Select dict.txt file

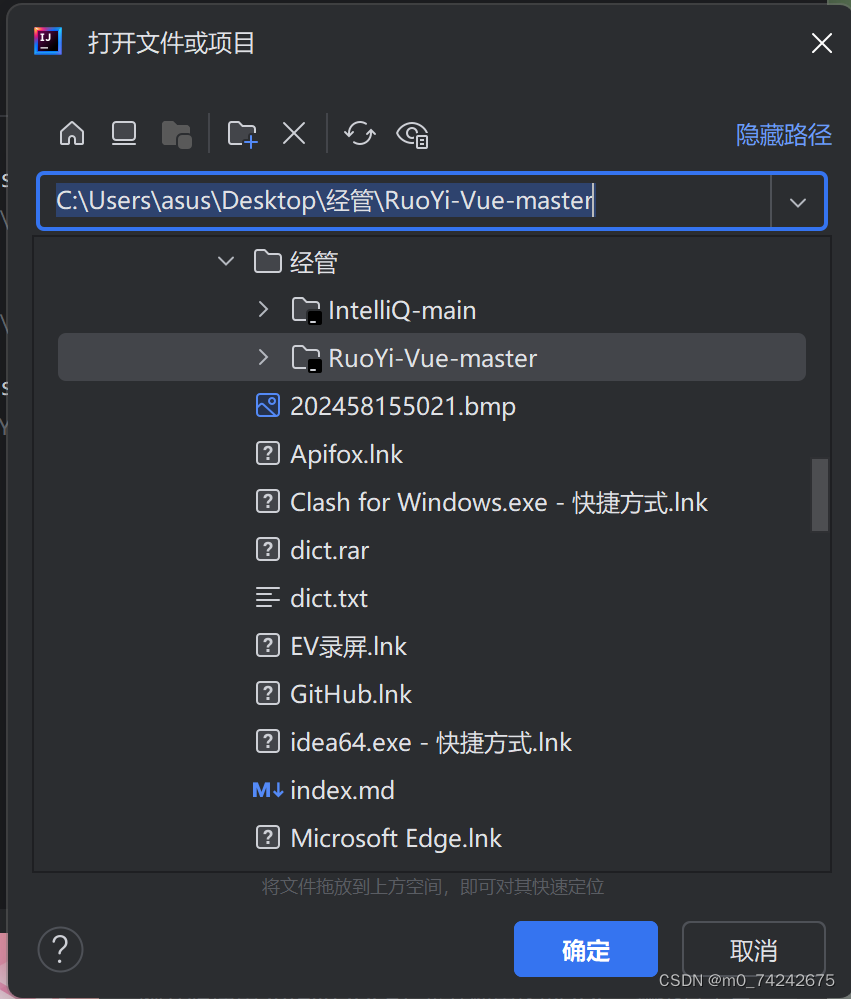coord(432,598)
